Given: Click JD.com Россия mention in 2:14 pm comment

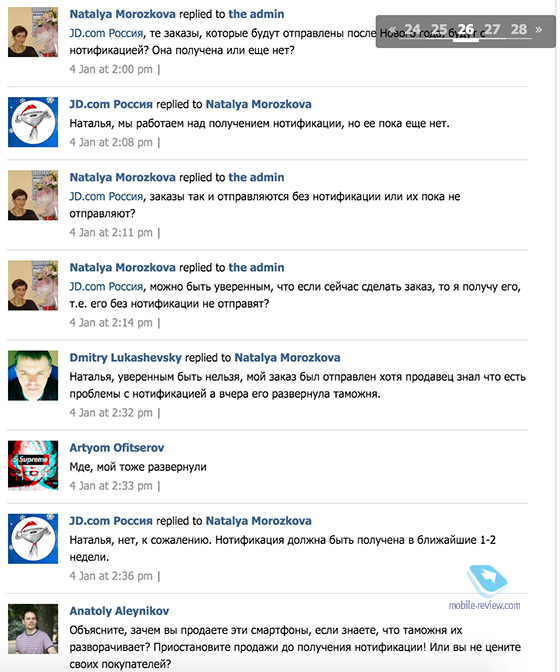Looking at the screenshot, I should 106,286.
